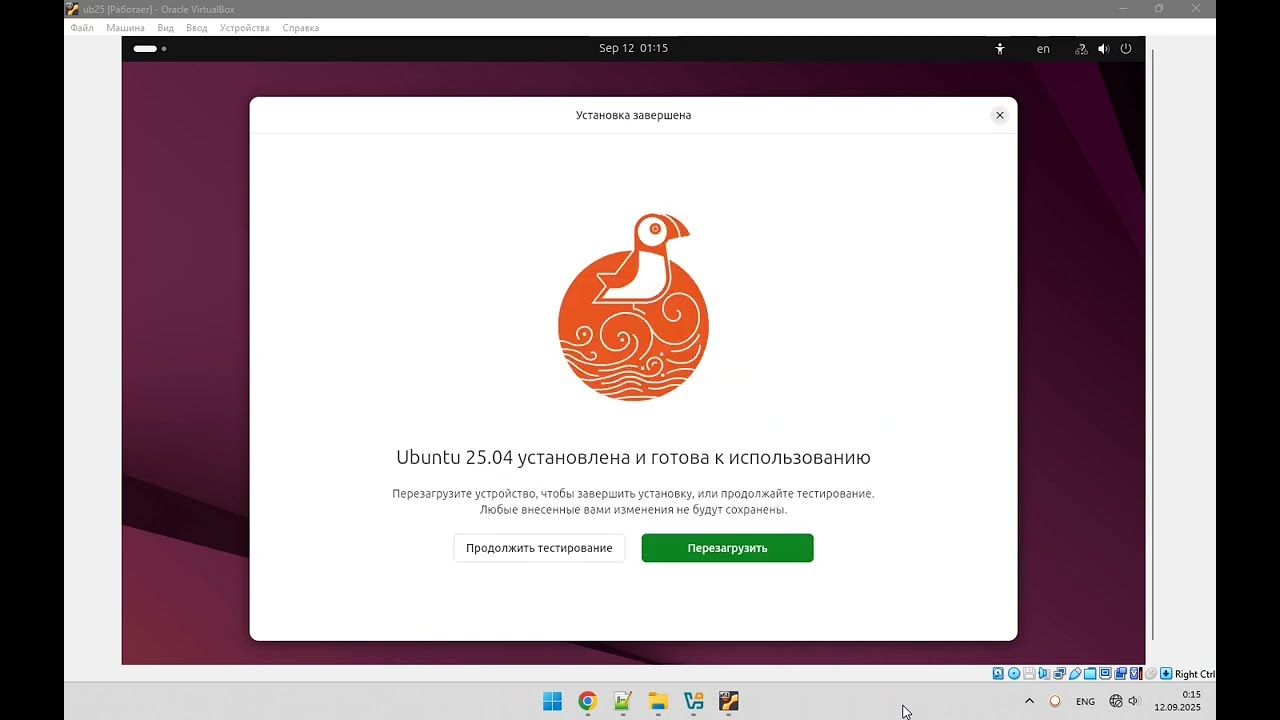The height and width of the screenshot is (720, 1280).
Task: Switch the ENG input language indicator
Action: 1085,702
